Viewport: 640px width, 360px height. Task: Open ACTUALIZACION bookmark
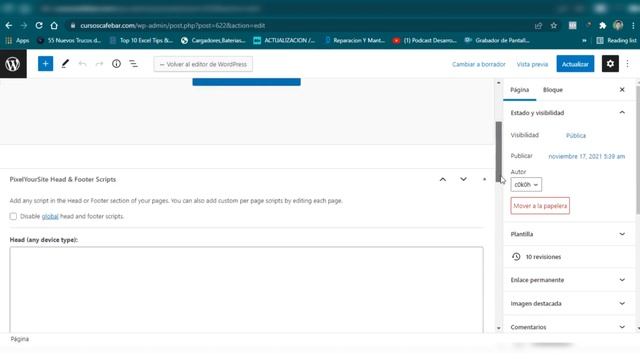284,40
